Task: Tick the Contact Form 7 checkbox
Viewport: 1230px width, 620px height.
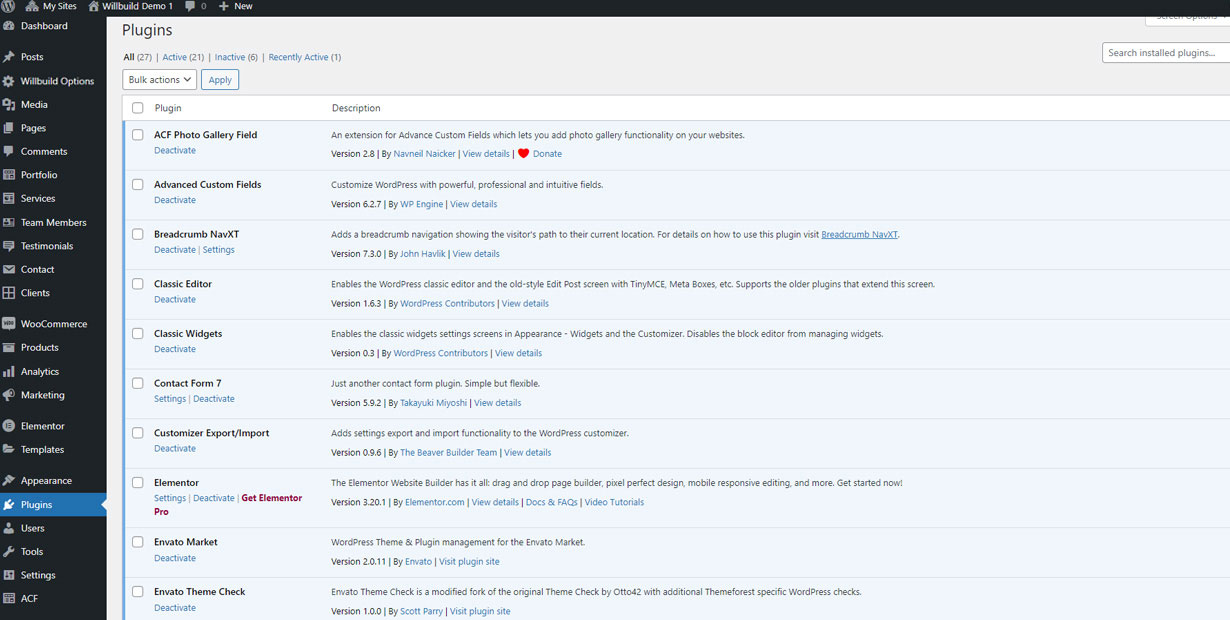Action: point(138,383)
